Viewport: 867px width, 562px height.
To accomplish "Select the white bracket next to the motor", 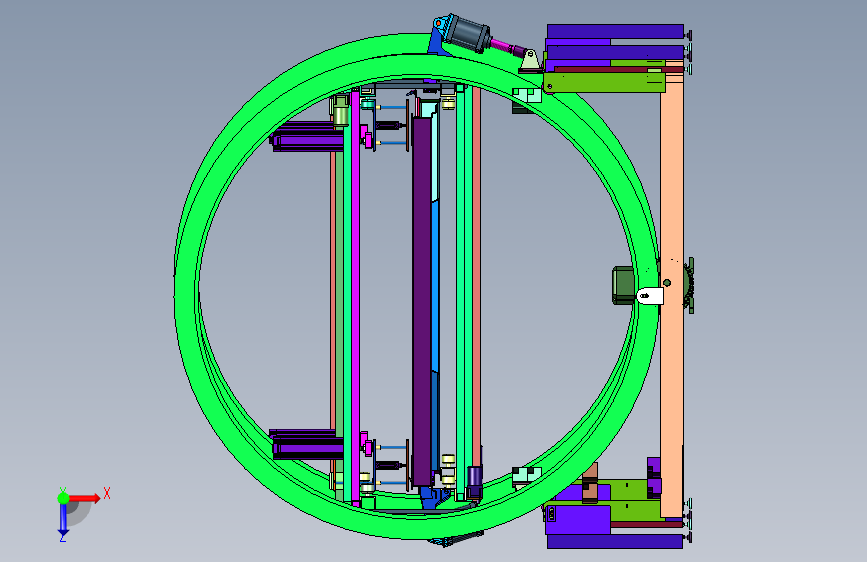I will (x=650, y=296).
